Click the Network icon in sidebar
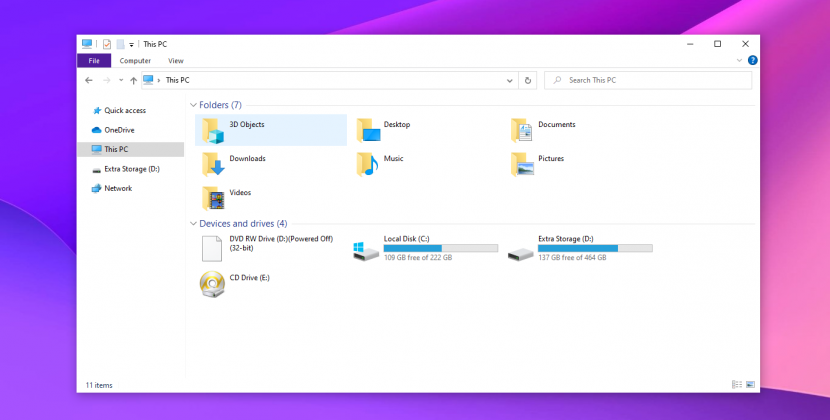Screen dimensions: 830x420 (96, 189)
